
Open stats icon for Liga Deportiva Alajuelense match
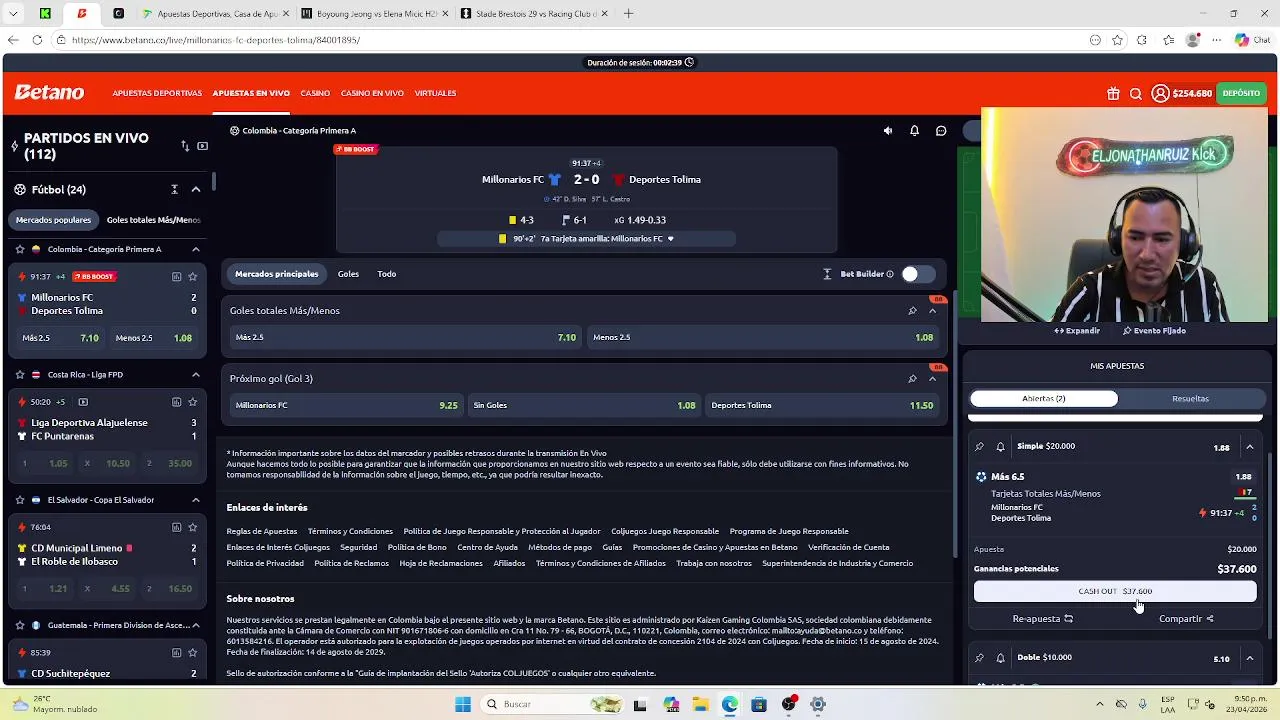point(176,402)
